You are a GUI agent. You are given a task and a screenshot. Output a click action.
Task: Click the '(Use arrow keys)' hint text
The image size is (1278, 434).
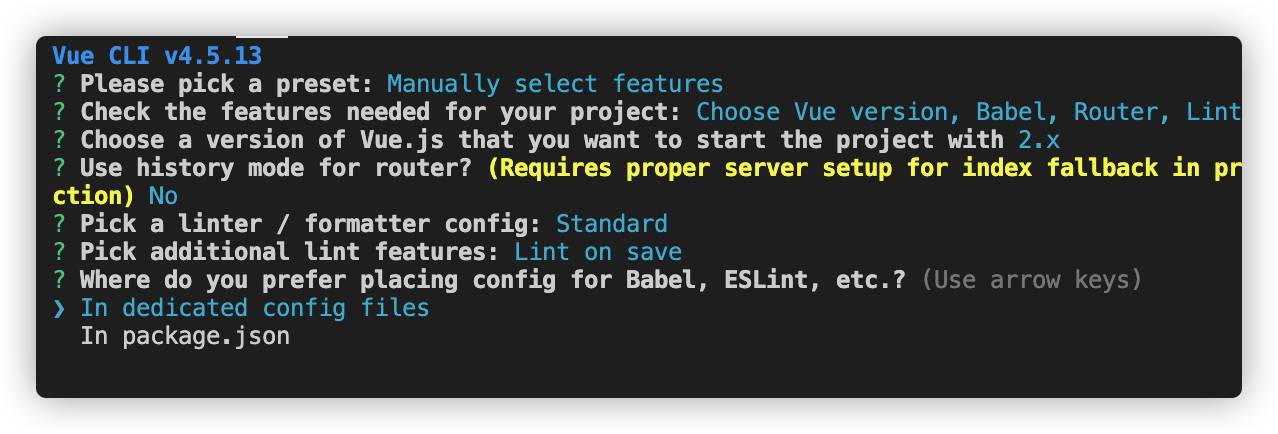1031,280
